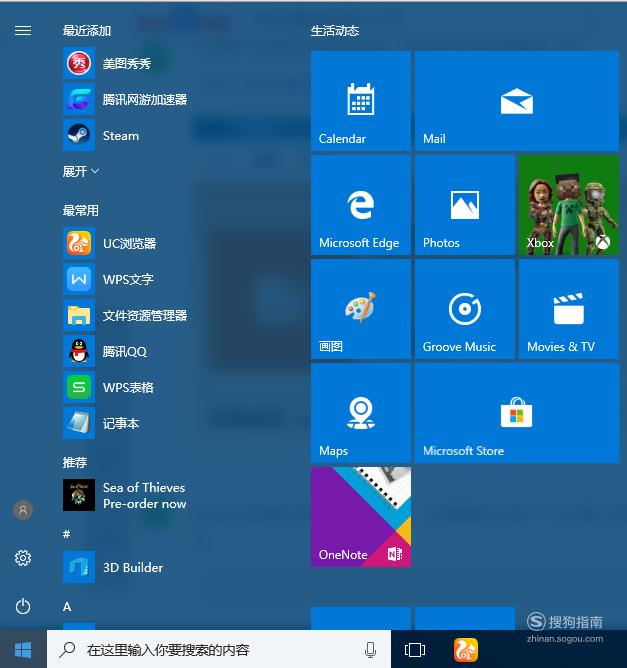Open the Calendar tile
This screenshot has height=668, width=627.
coord(361,101)
